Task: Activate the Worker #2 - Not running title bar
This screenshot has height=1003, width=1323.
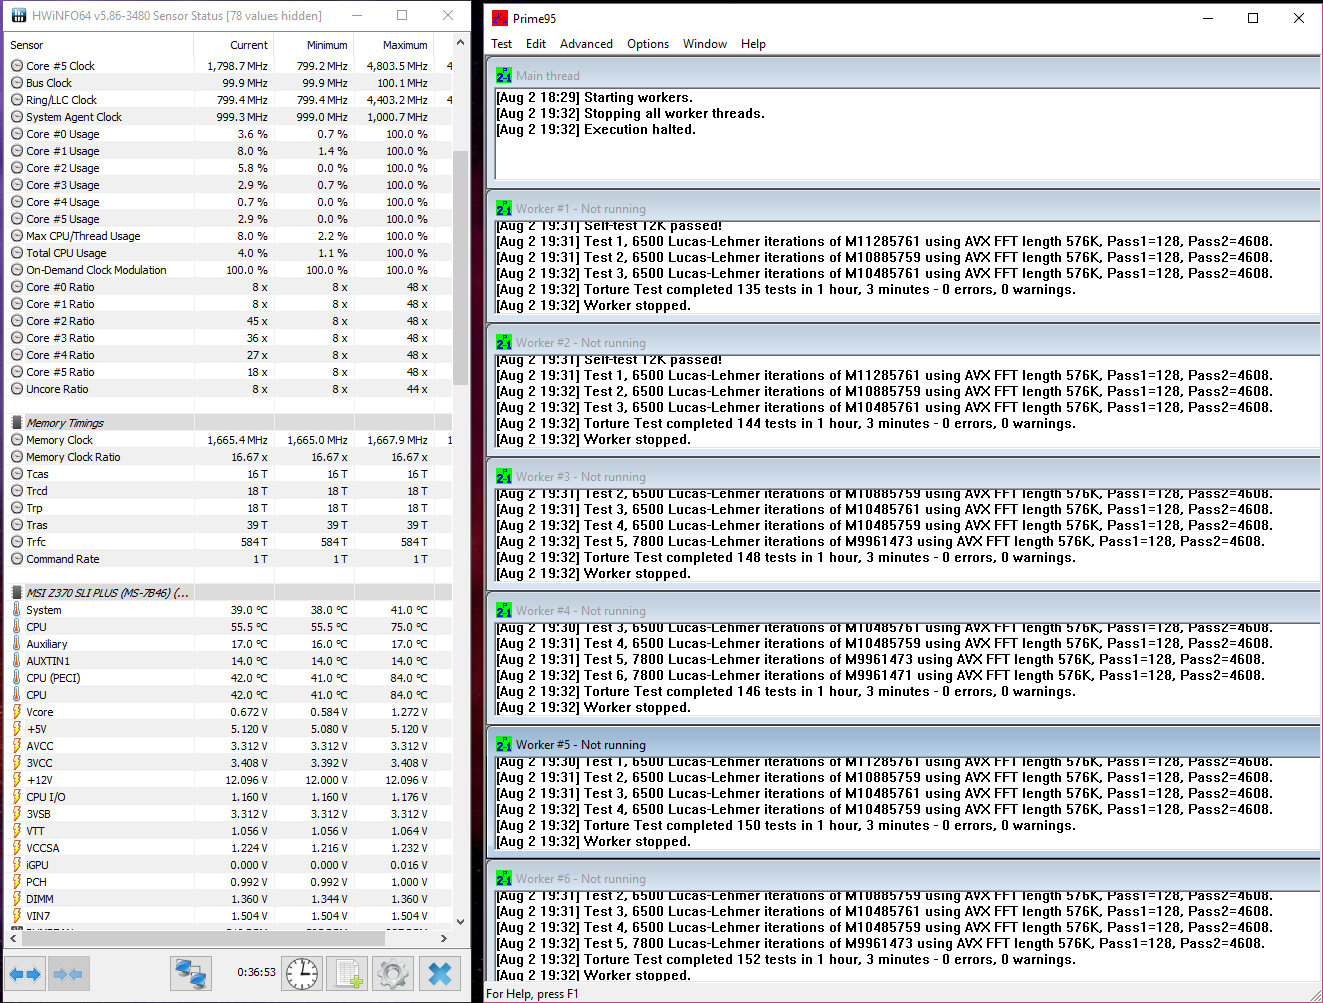Action: pos(904,342)
